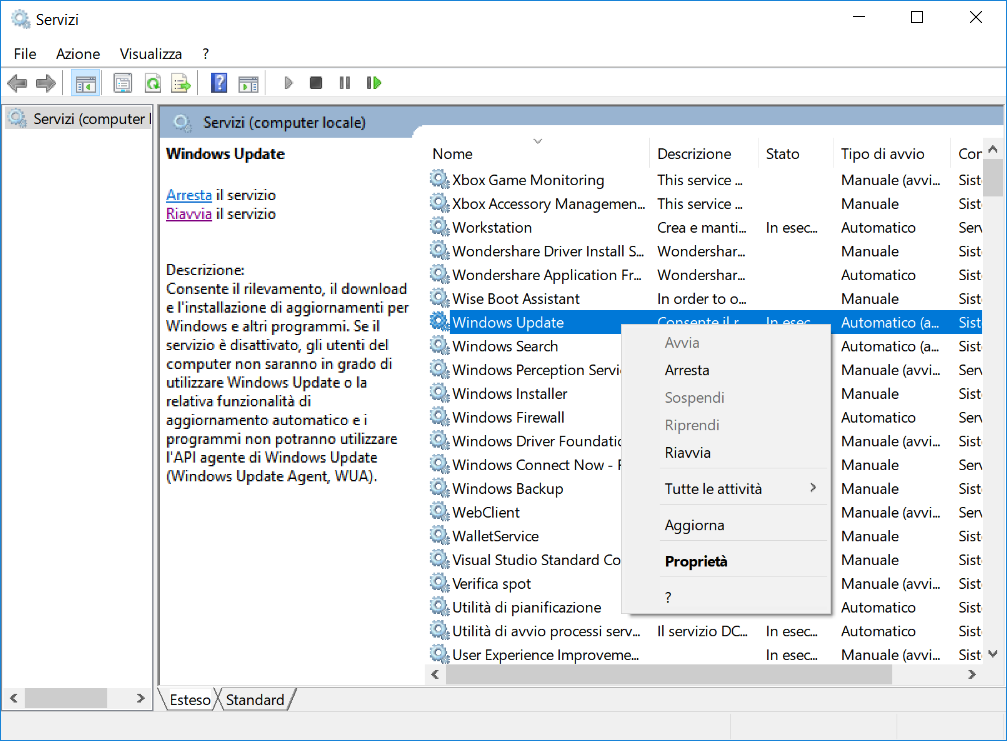
Task: Click the gear icon of Xbox Game Monitoring
Action: click(439, 179)
